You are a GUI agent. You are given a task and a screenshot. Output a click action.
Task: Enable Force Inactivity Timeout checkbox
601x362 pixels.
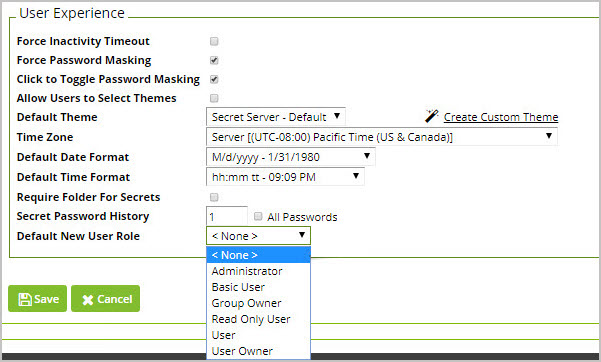tap(214, 41)
